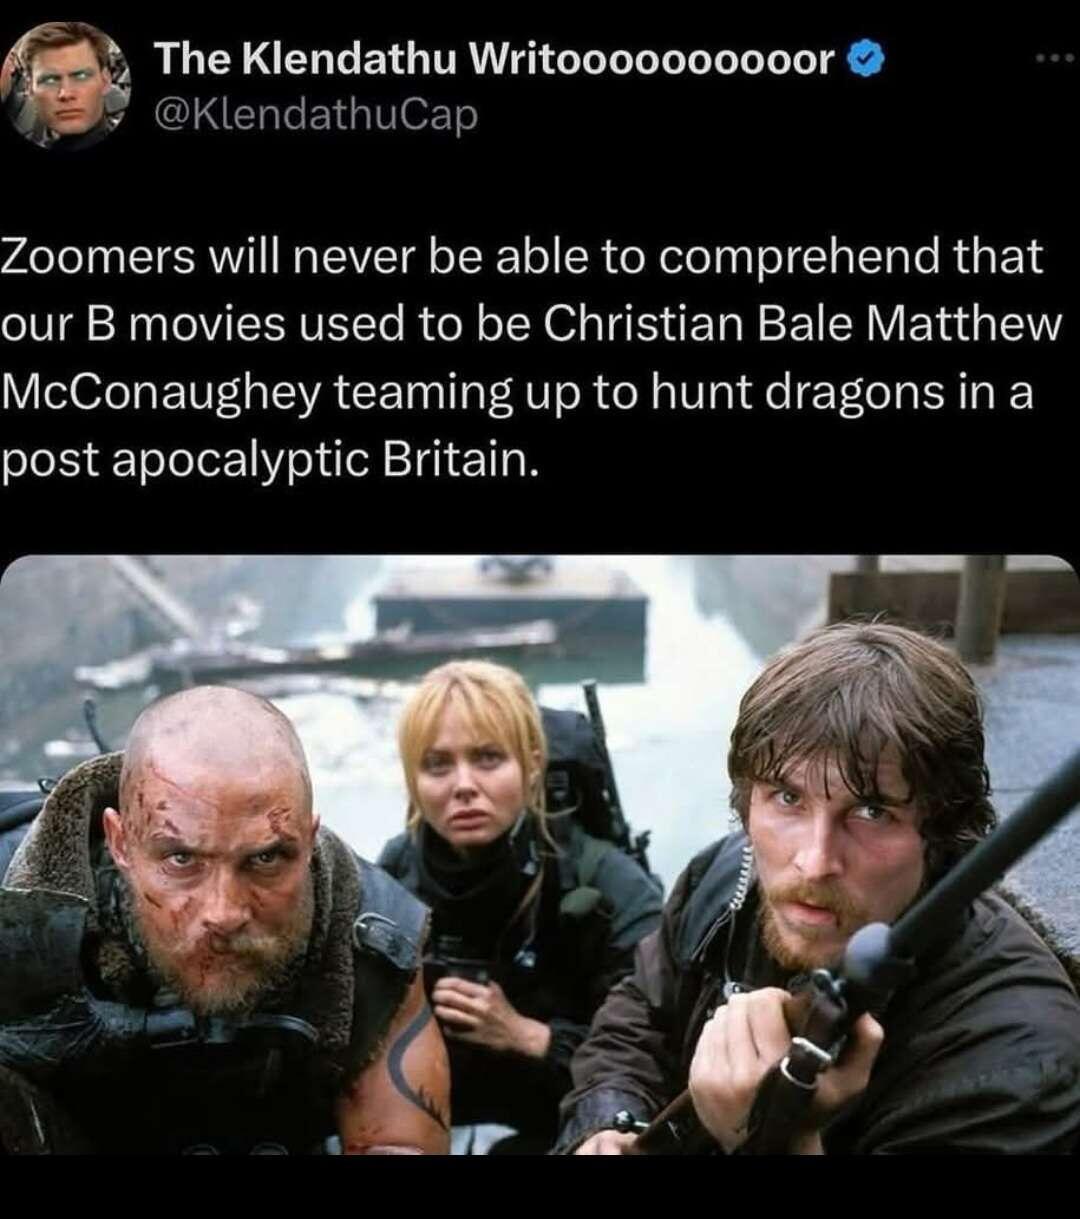This screenshot has height=1219, width=1080.
Task: Click the name Christian Bale in tweet text
Action: pyautogui.click(x=699, y=324)
